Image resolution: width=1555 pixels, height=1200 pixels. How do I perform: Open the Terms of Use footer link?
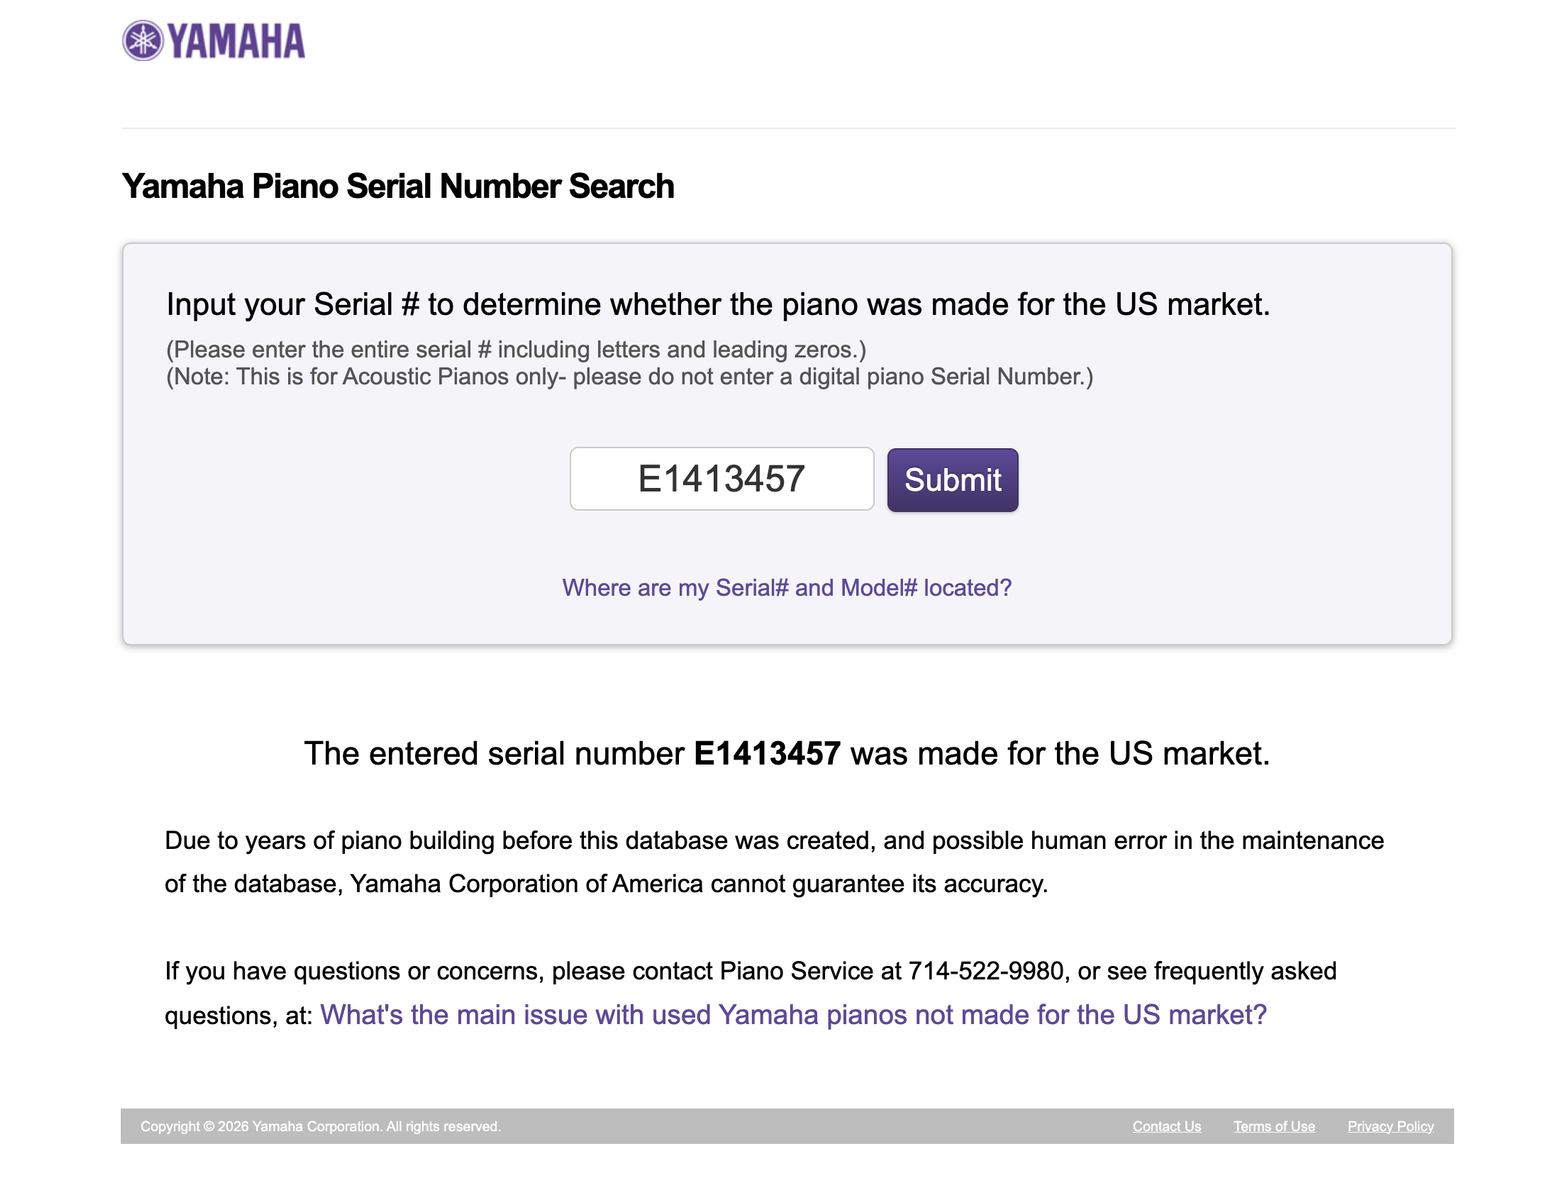(1274, 1126)
